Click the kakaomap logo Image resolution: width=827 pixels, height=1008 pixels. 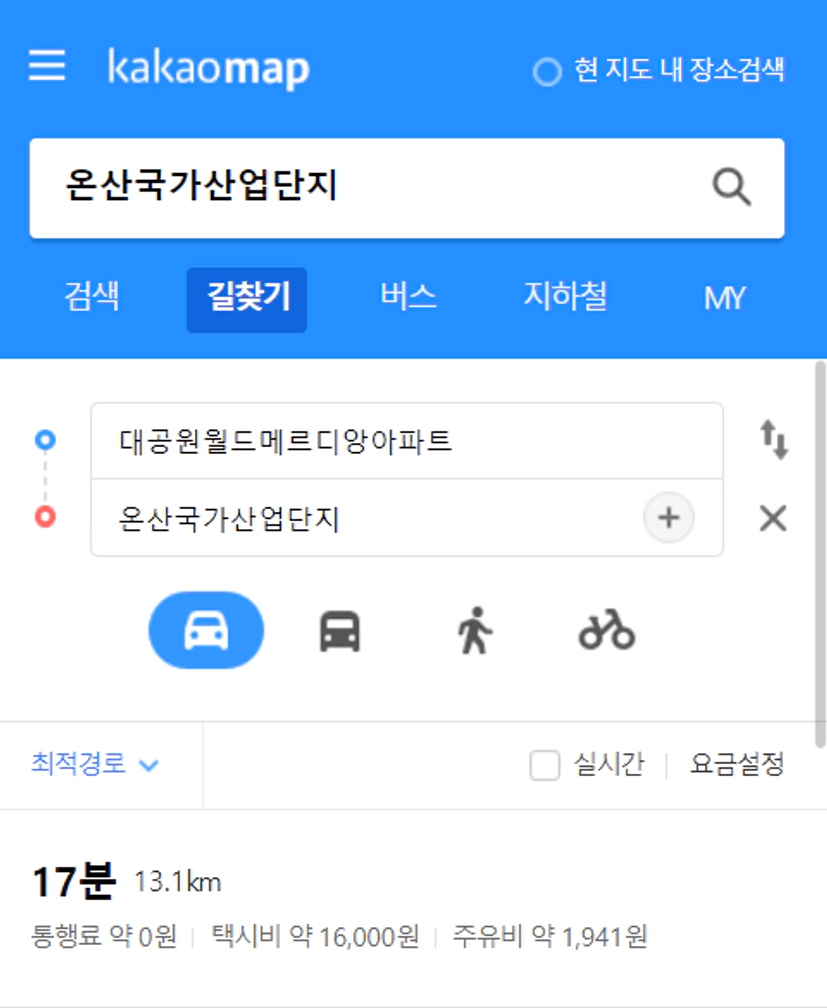208,68
